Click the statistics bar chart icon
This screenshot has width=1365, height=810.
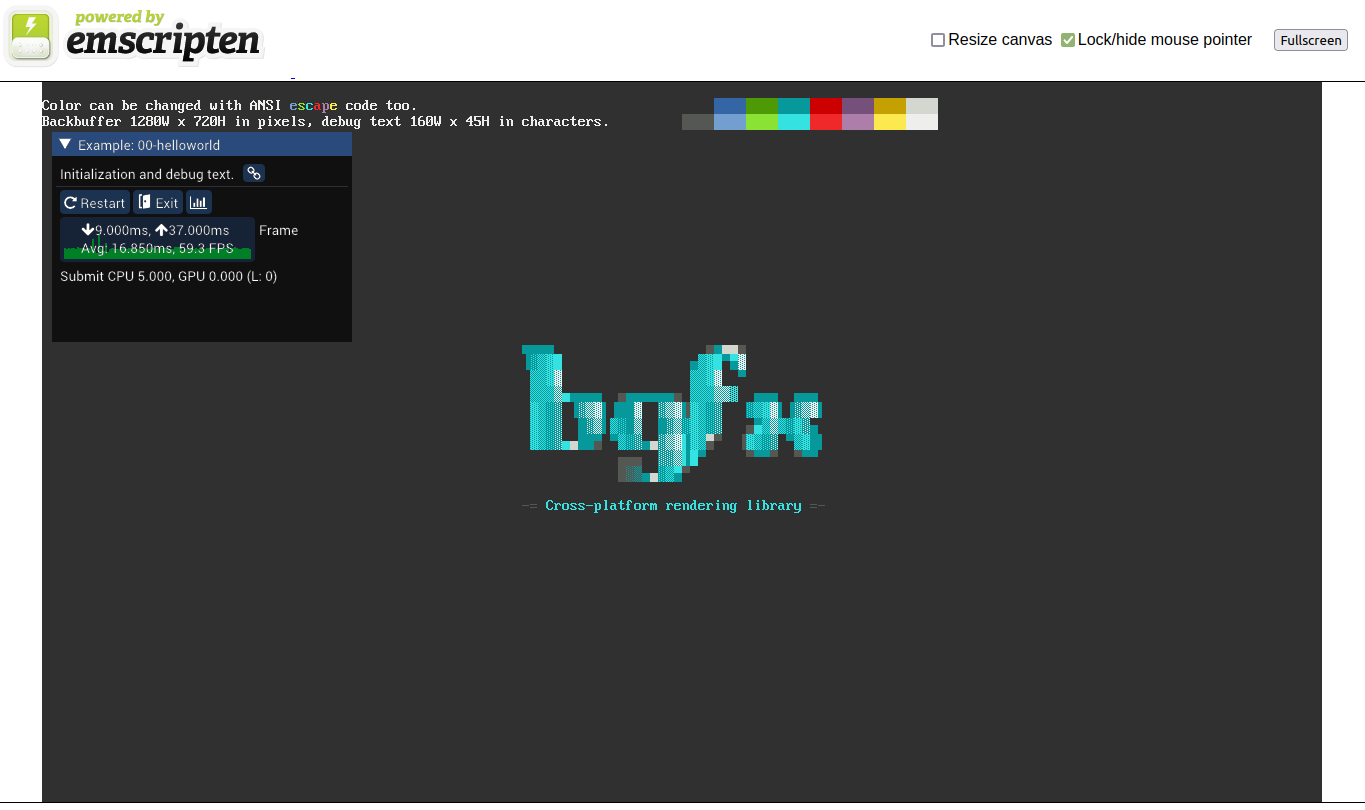pos(198,201)
